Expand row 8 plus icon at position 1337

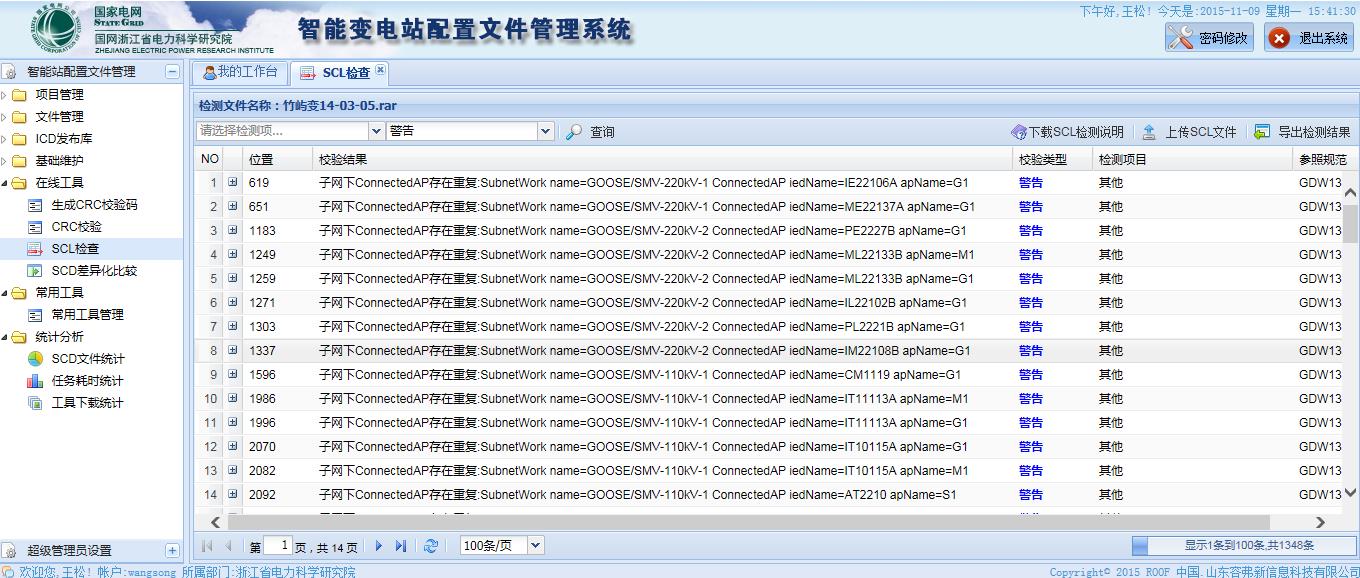pos(233,351)
